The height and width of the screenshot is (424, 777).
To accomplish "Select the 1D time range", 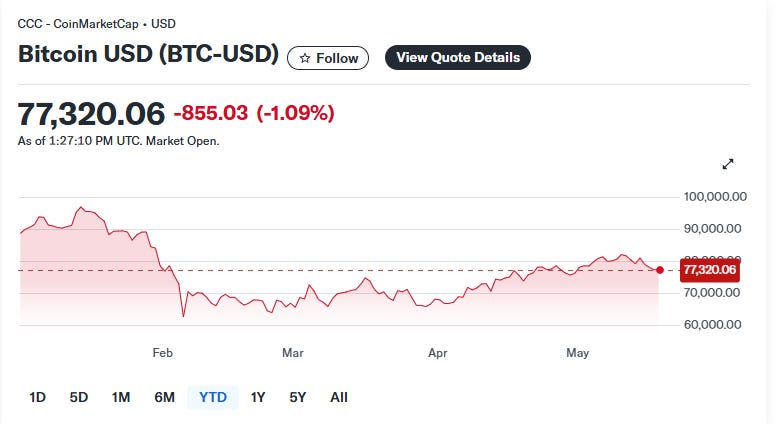I will [x=38, y=397].
